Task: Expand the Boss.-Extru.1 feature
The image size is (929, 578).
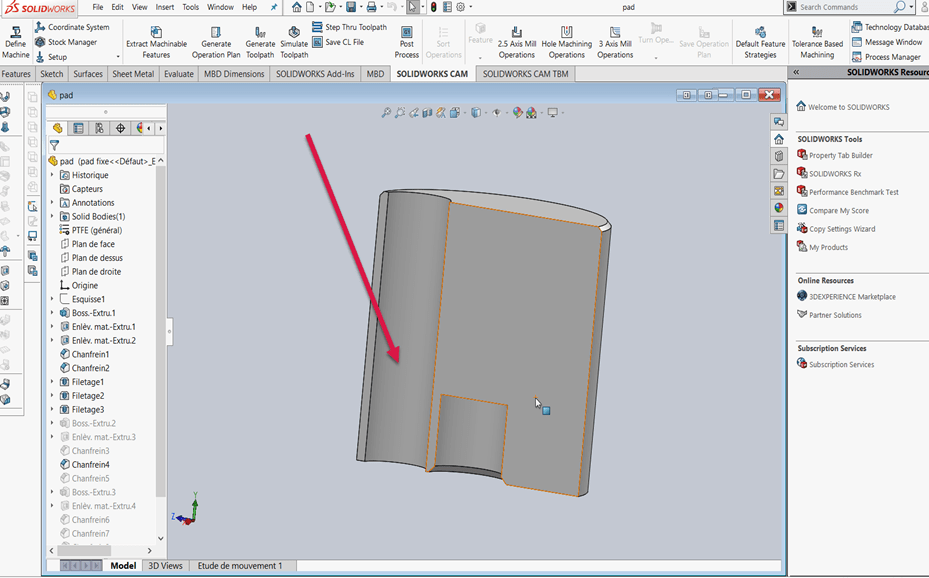Action: tap(52, 313)
